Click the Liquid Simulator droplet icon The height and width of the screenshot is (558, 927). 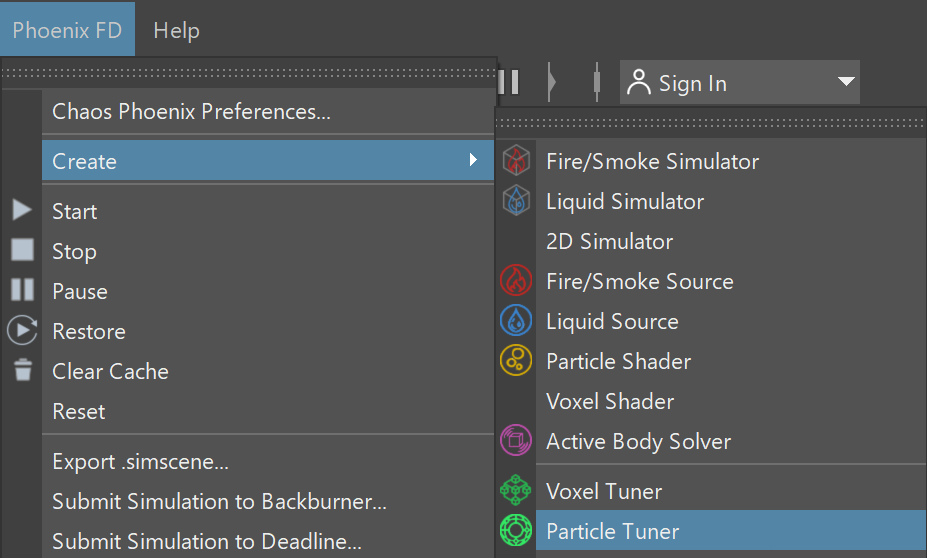click(516, 200)
